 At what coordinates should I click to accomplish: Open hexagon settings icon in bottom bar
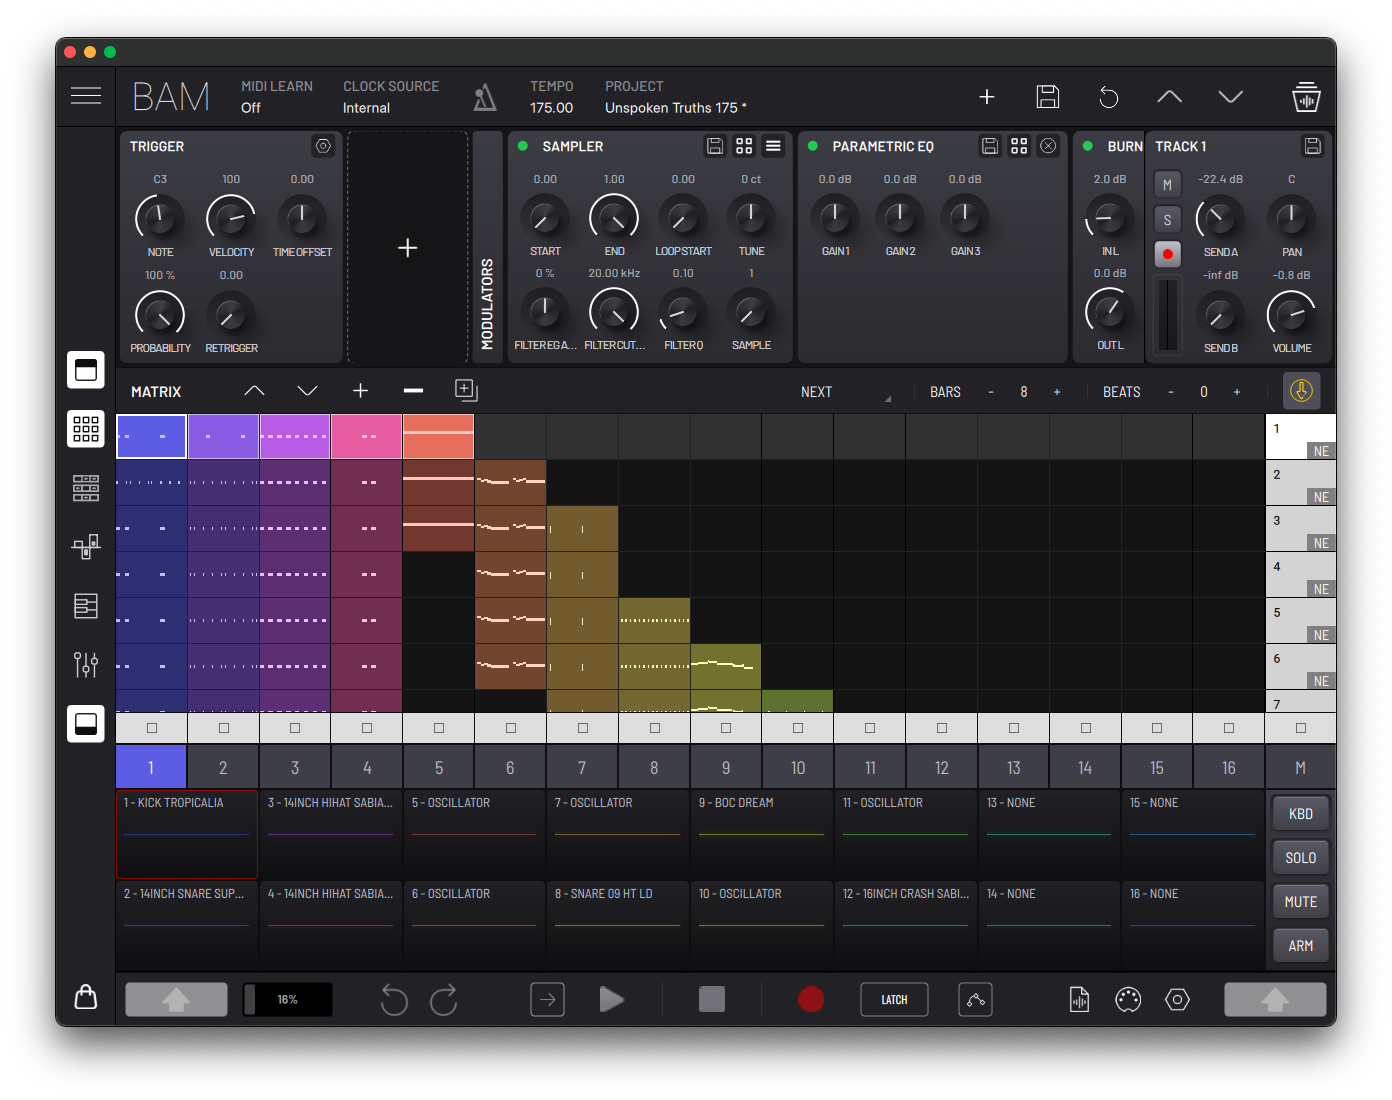tap(1177, 999)
